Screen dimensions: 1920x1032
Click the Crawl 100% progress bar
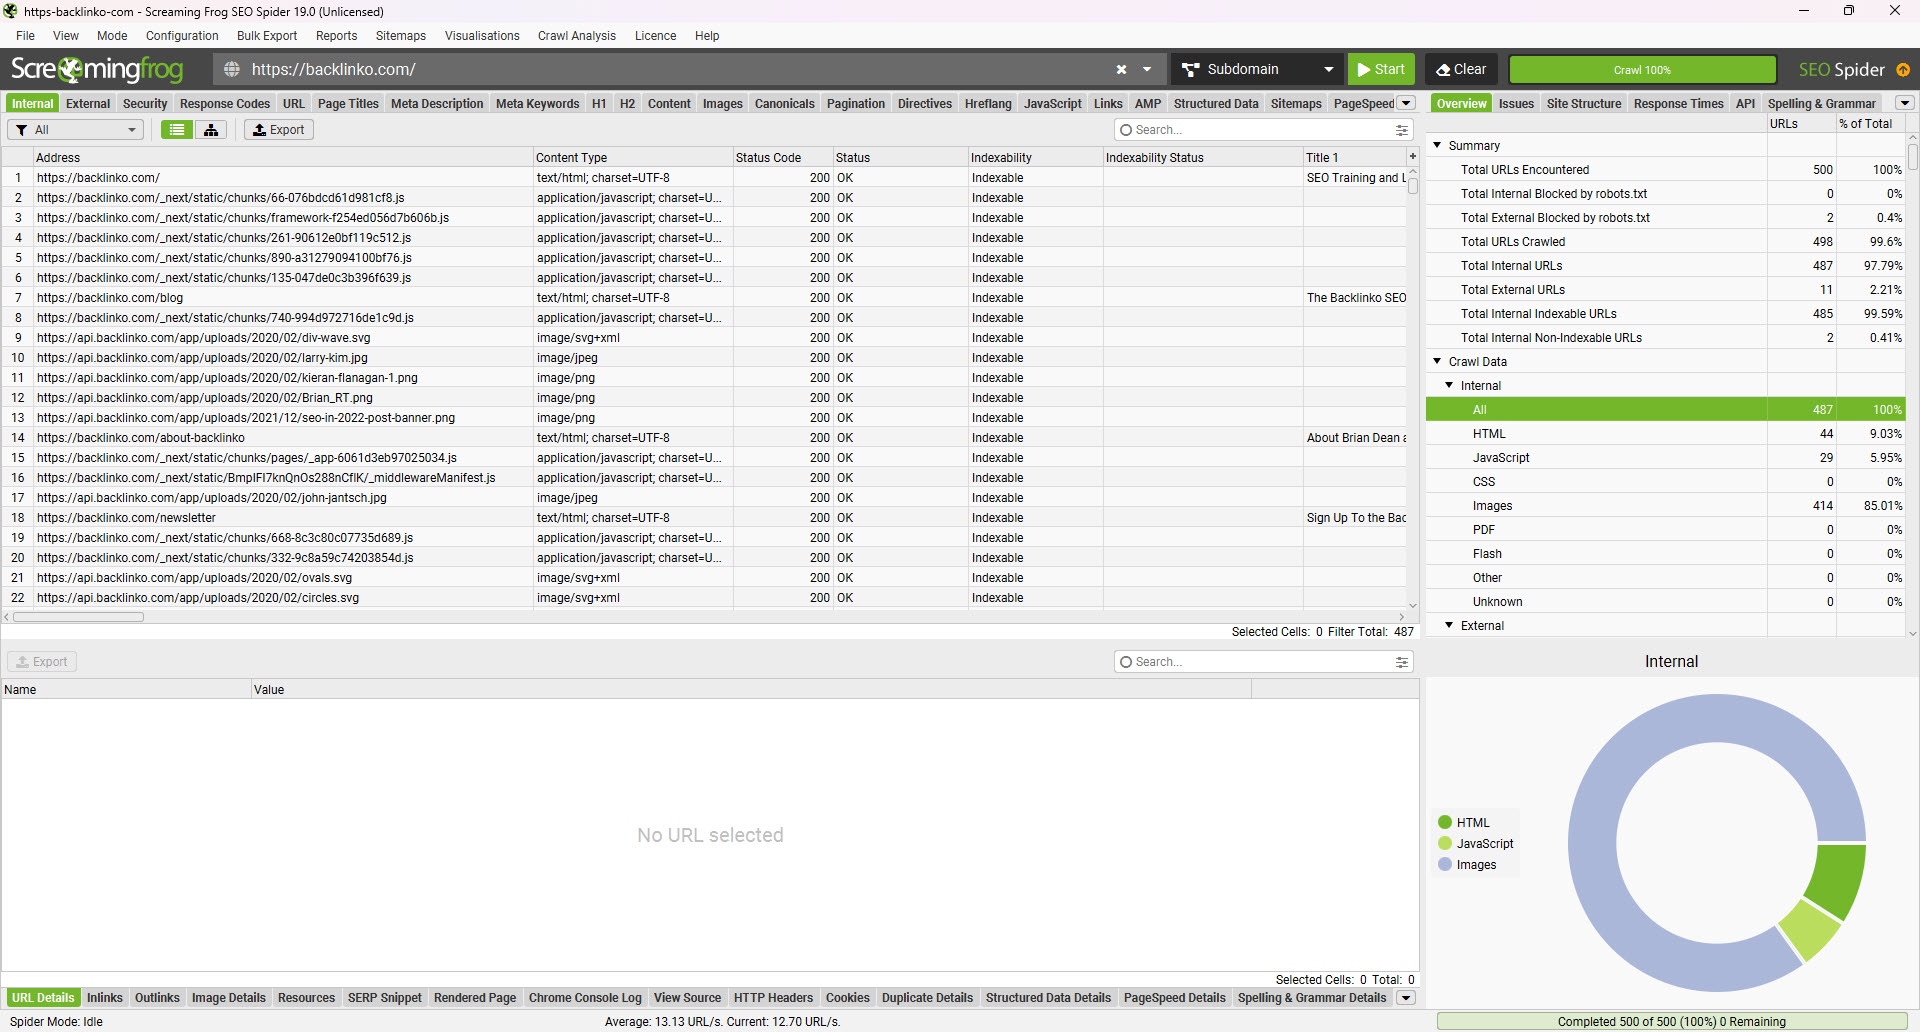click(x=1642, y=70)
